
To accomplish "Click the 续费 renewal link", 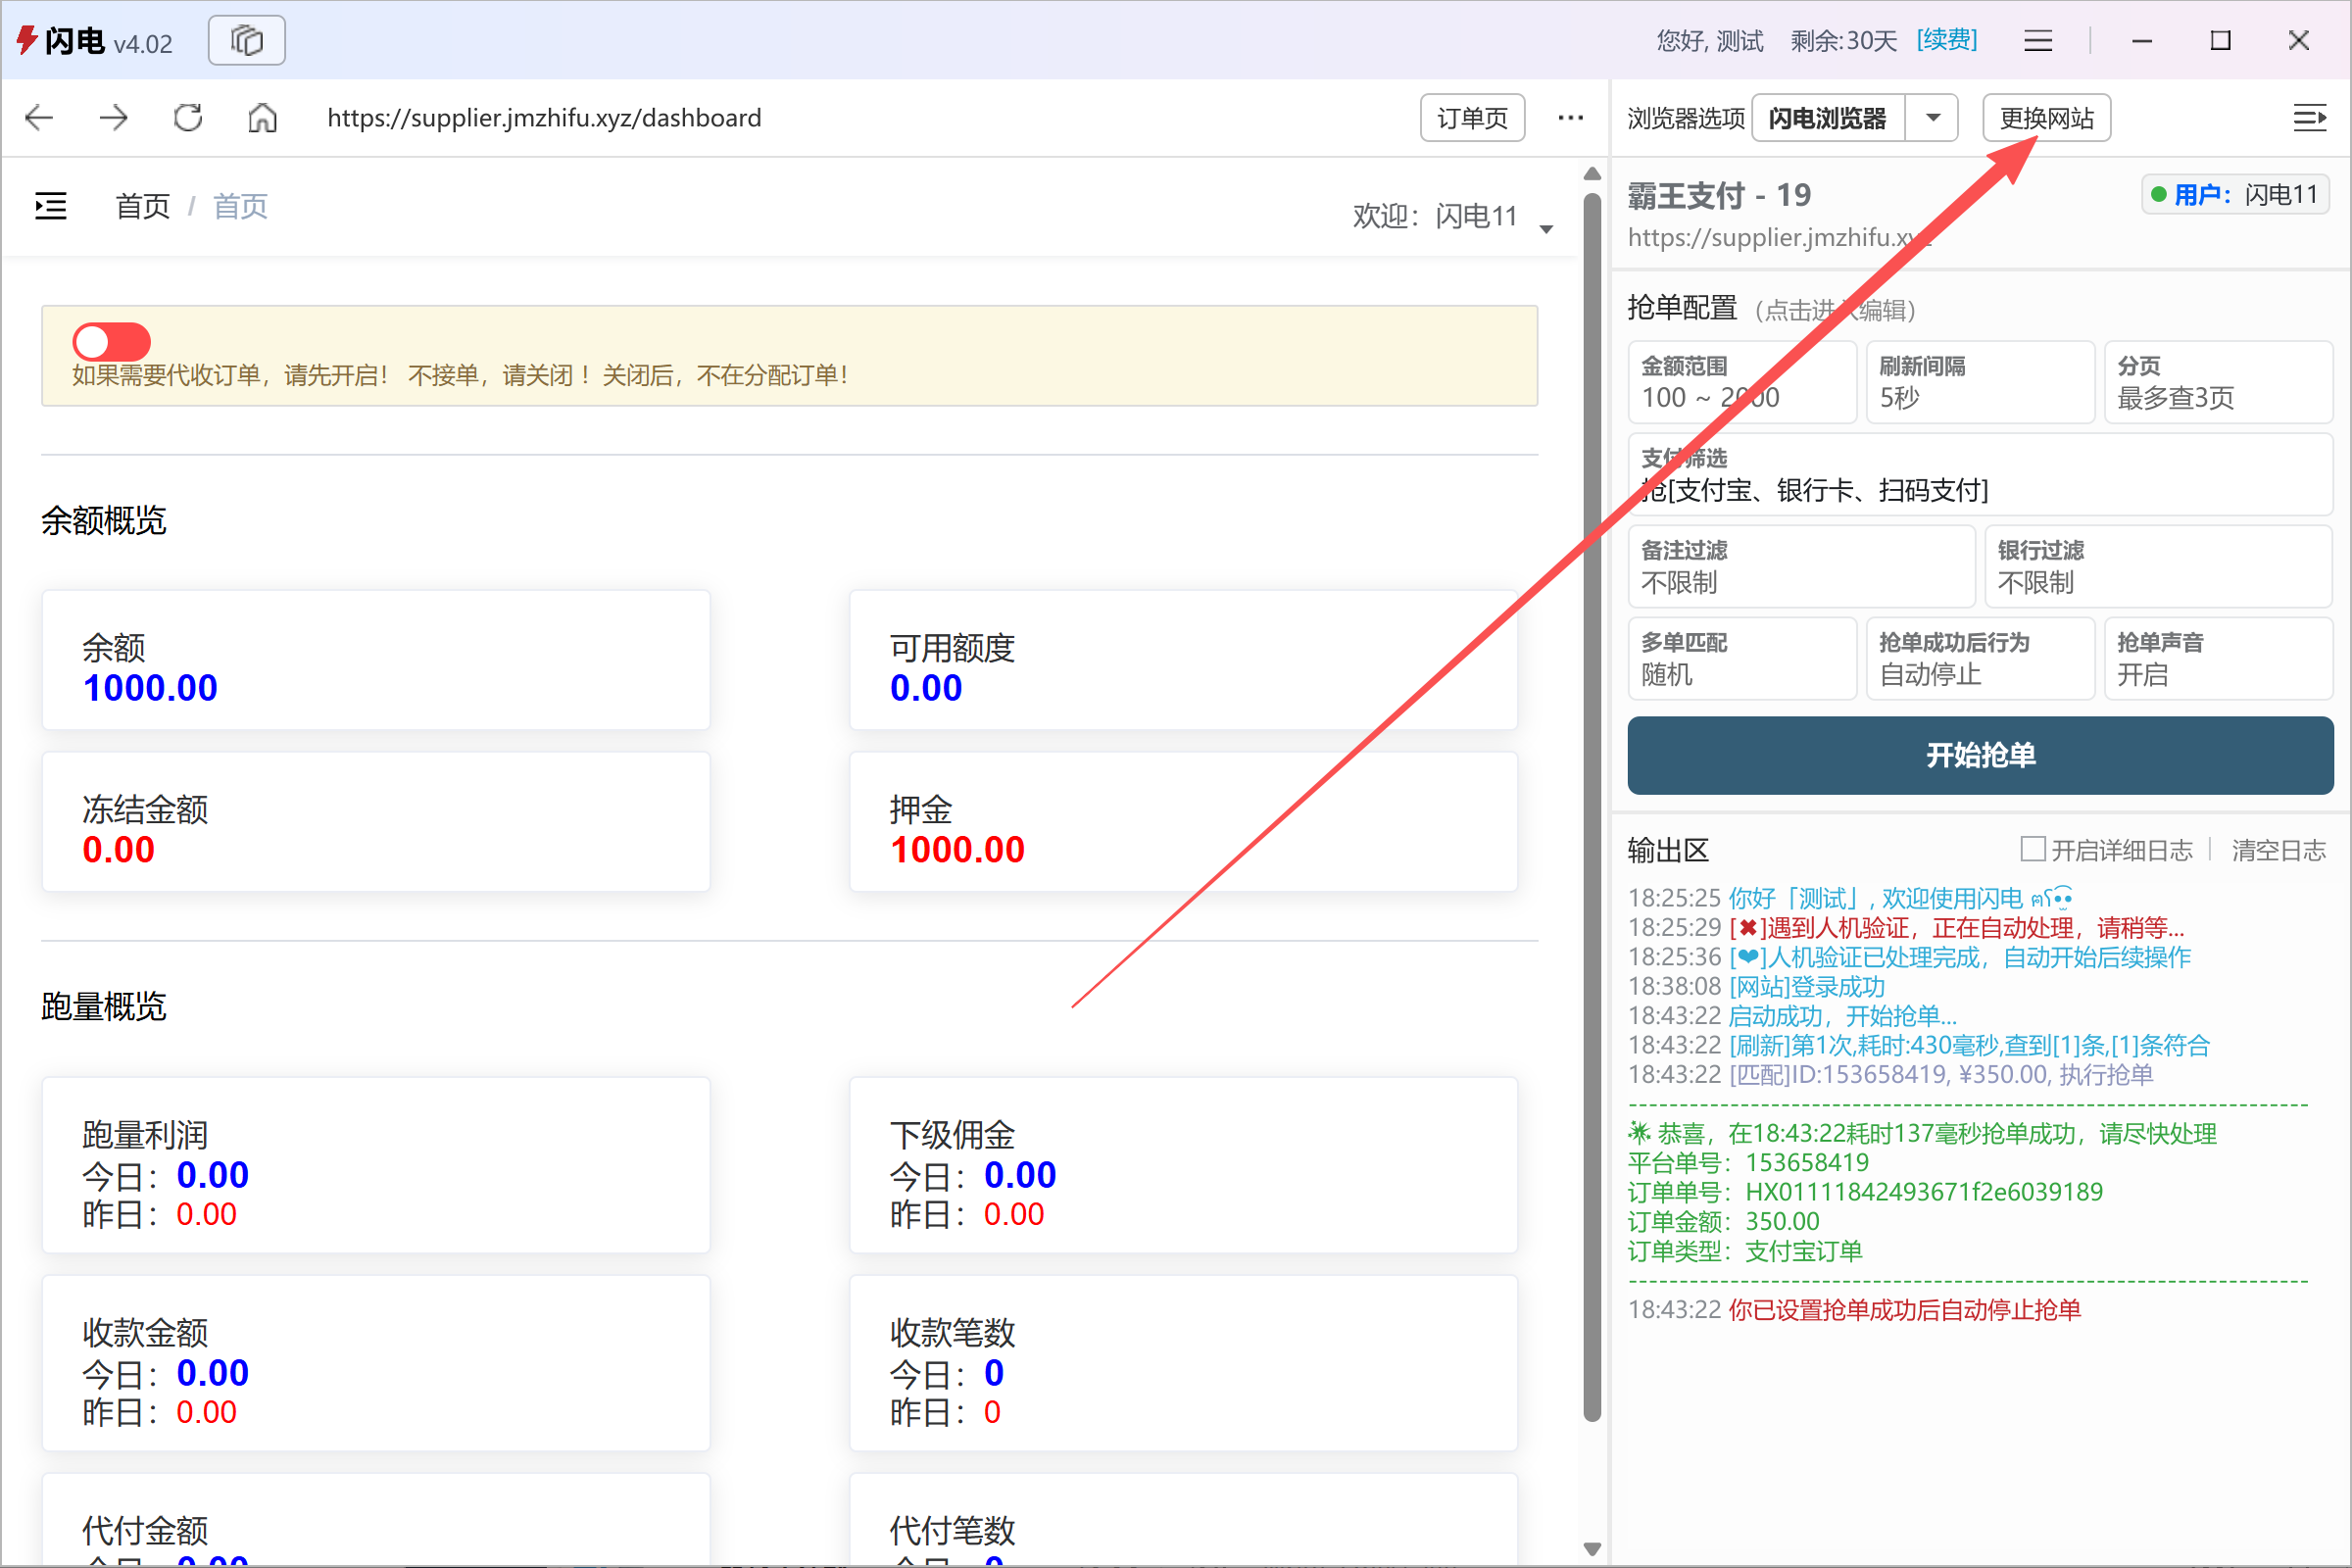I will [x=1946, y=40].
